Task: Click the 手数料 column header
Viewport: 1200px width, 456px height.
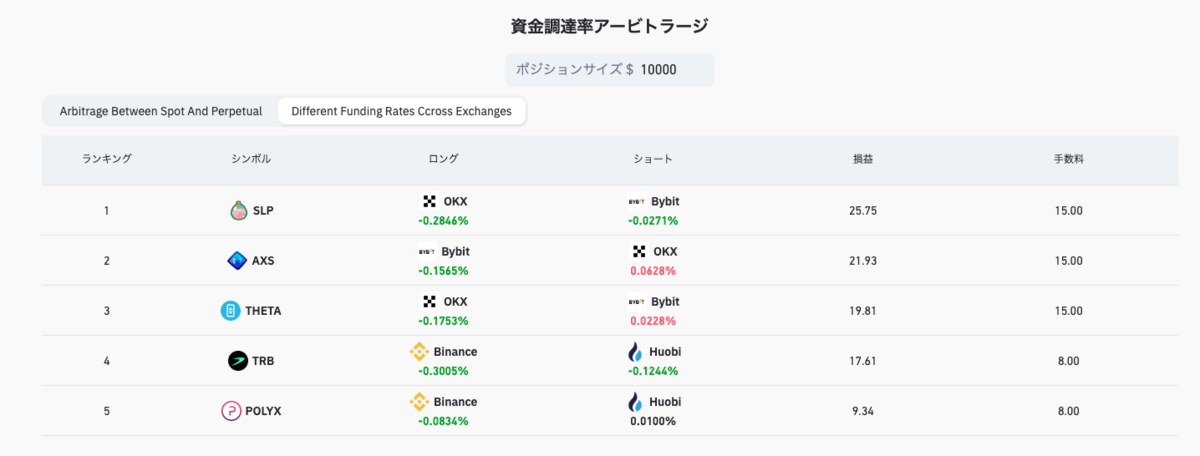Action: tap(1069, 159)
